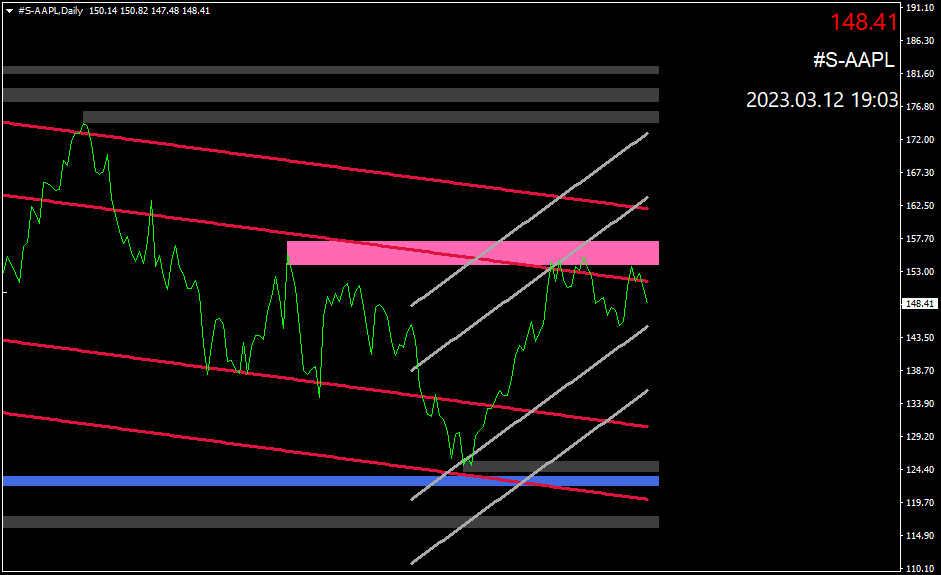Click the 124.40 price scale label
The height and width of the screenshot is (575, 941).
coord(920,470)
